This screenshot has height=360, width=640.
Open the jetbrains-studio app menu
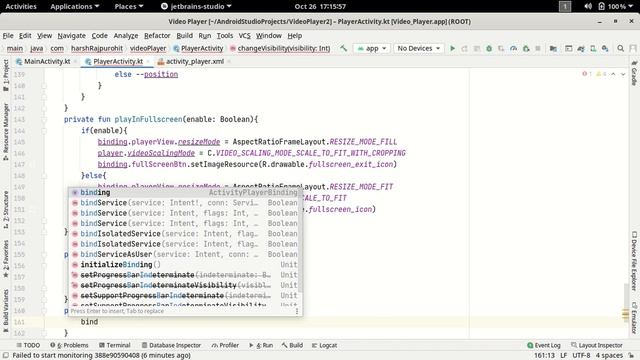coord(196,6)
